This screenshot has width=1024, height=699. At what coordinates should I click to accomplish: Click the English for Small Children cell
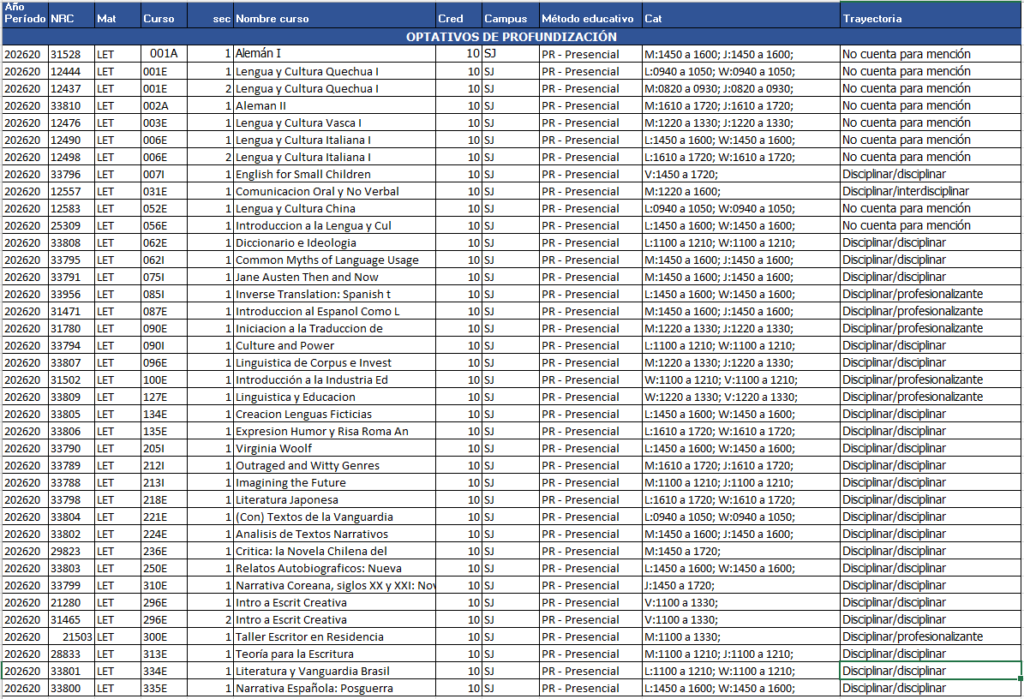coord(334,174)
